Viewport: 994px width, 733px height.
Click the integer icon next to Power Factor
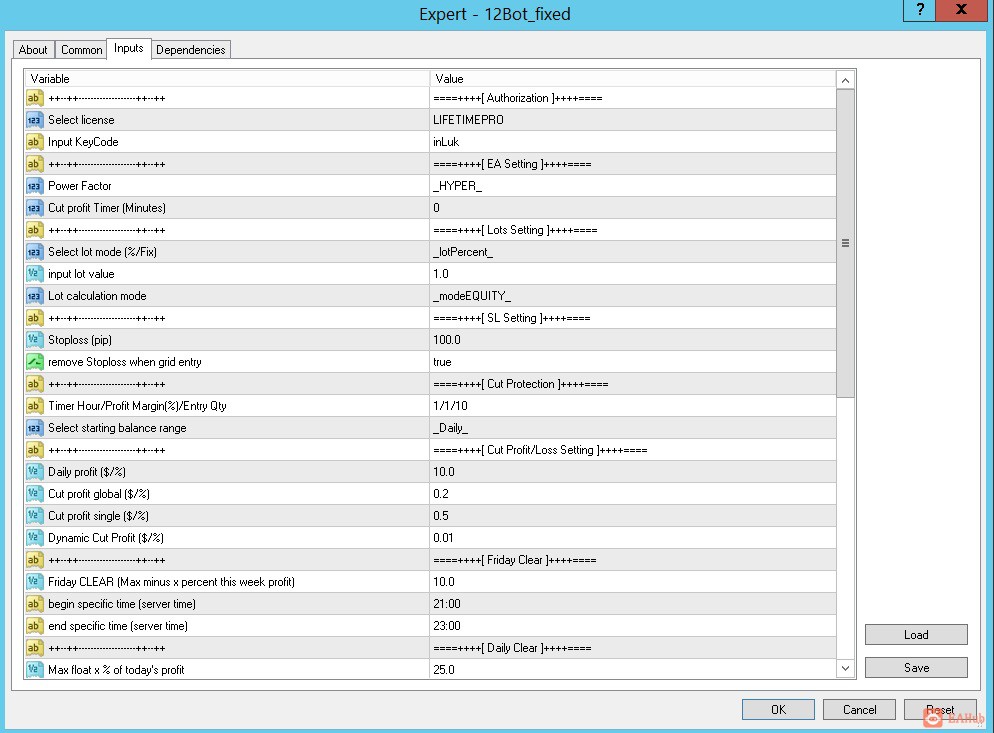click(x=34, y=186)
